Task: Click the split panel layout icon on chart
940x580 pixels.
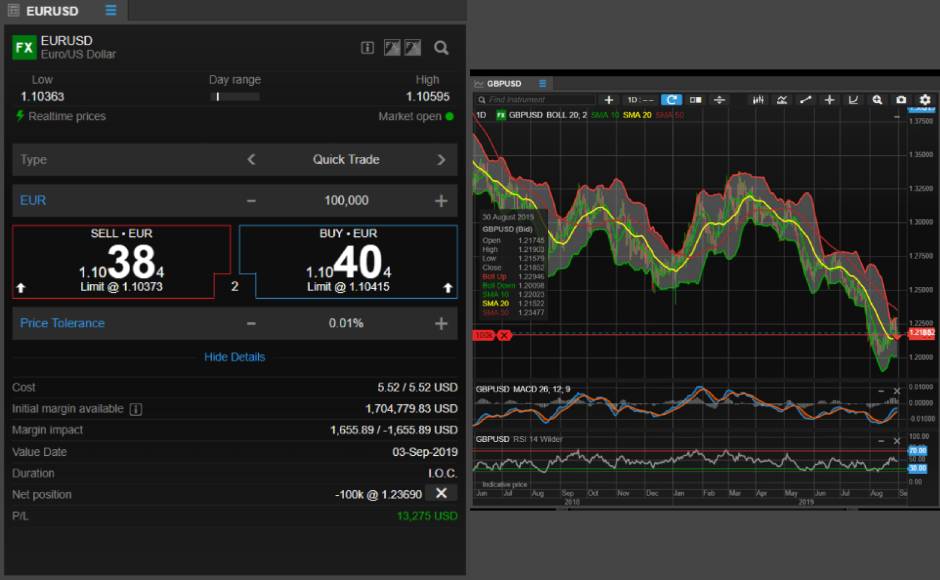Action: (x=695, y=100)
